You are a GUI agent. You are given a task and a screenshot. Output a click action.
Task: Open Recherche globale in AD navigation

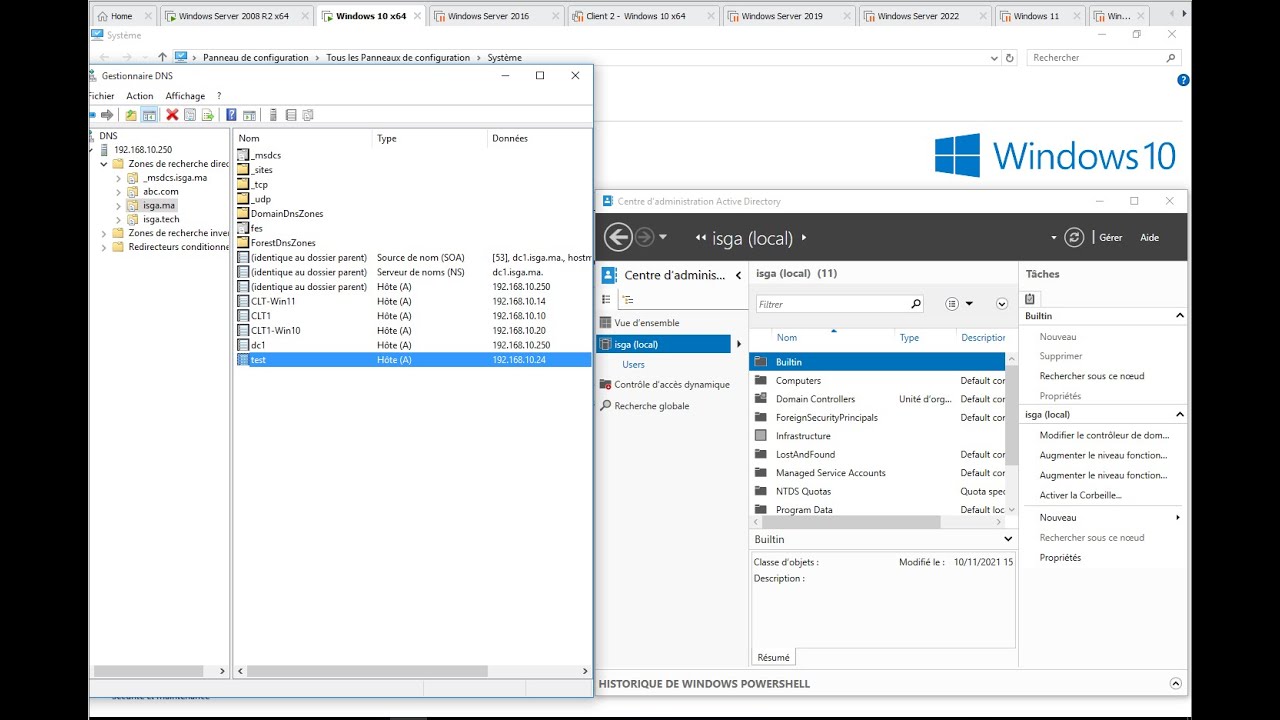[651, 406]
